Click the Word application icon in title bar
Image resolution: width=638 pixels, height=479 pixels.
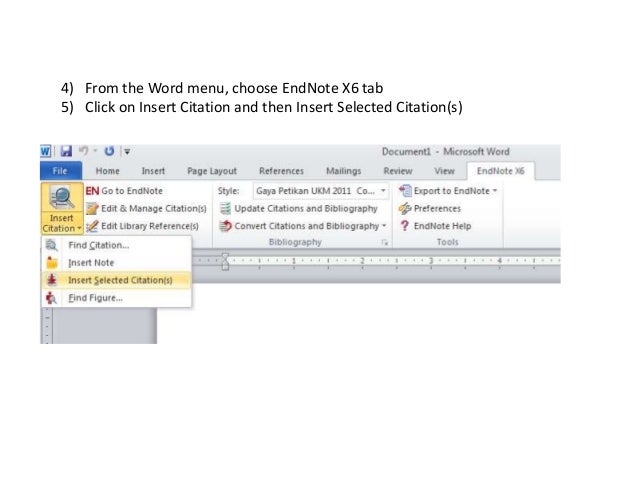pyautogui.click(x=46, y=151)
